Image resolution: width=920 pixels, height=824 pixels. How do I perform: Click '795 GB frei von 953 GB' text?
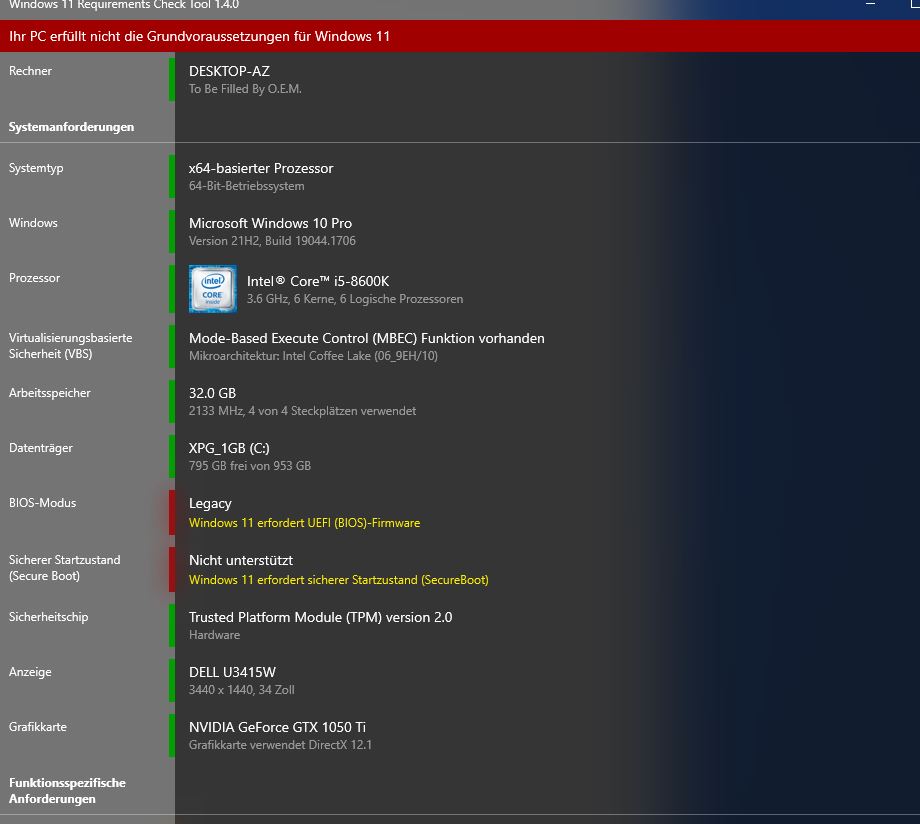[x=250, y=466]
